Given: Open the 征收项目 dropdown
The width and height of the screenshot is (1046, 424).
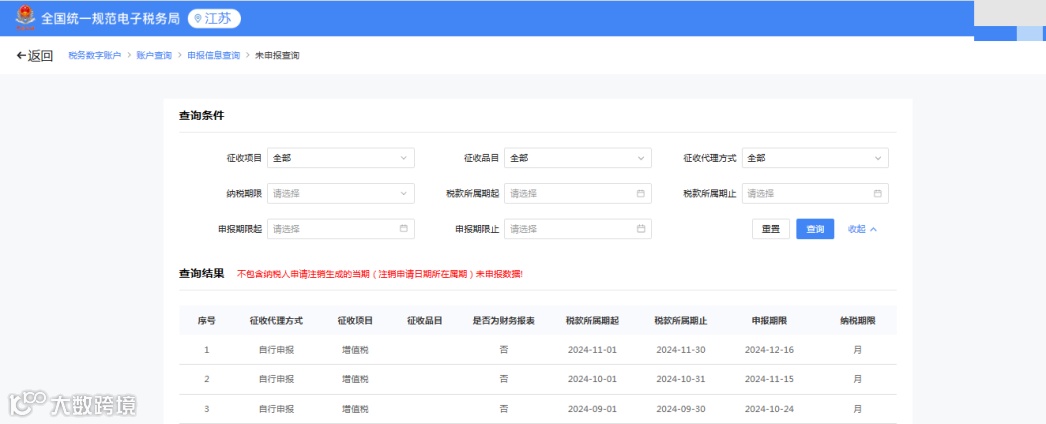Looking at the screenshot, I should tap(341, 158).
